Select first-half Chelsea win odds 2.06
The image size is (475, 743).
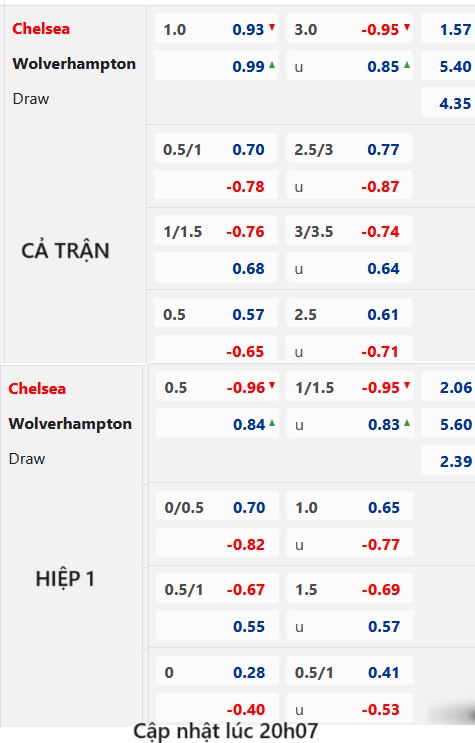[456, 388]
